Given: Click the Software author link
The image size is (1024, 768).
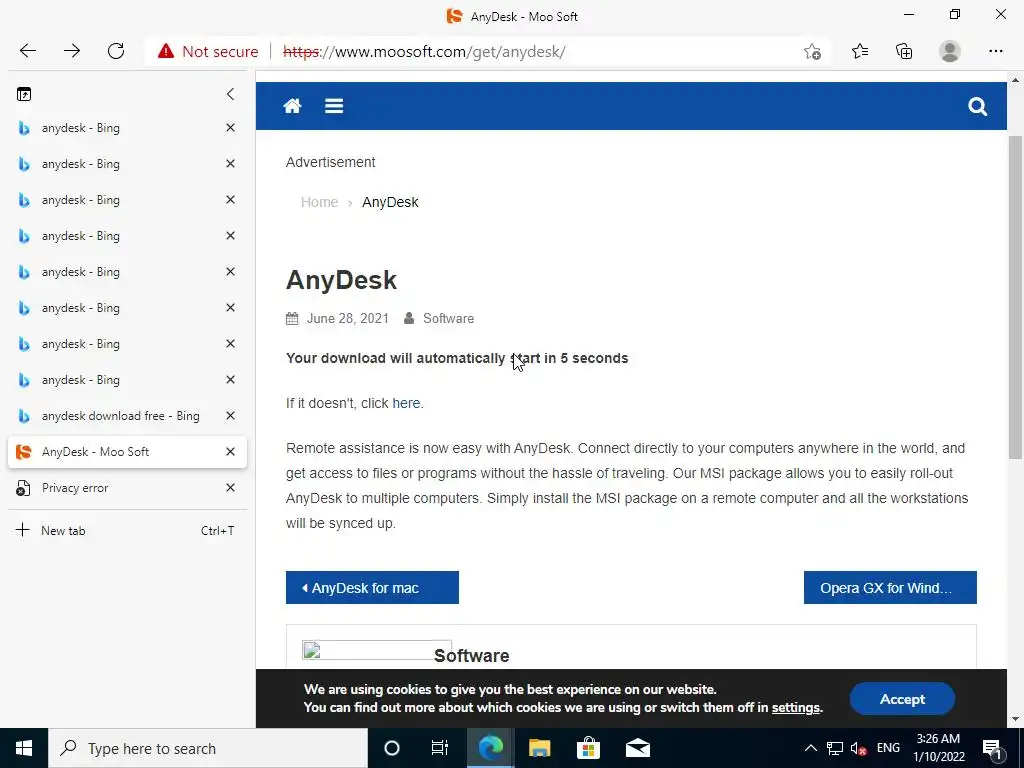Looking at the screenshot, I should pos(448,319).
